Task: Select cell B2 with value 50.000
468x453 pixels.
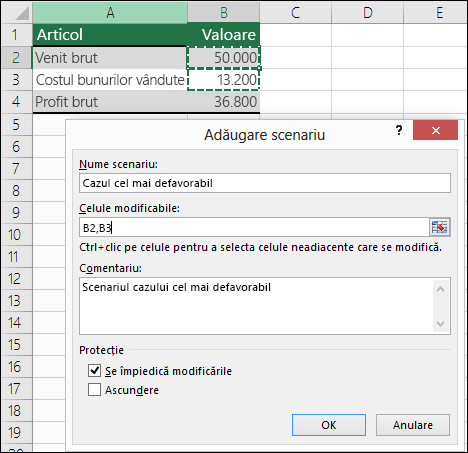Action: tap(224, 58)
